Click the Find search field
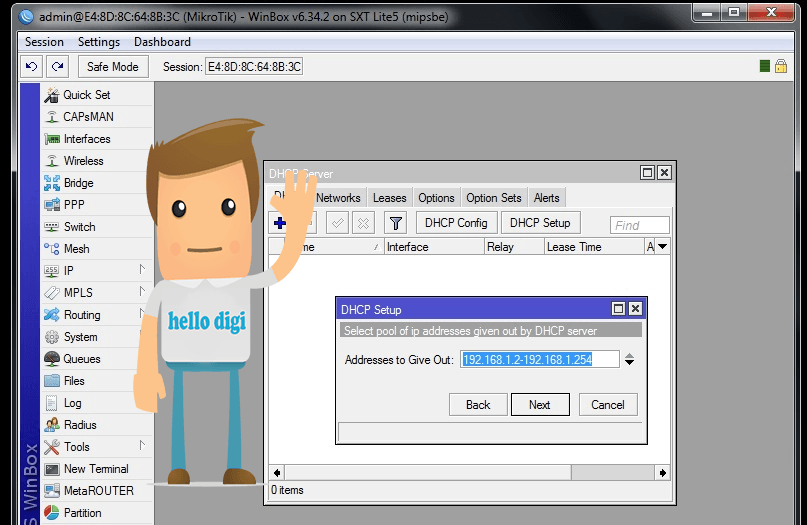Screen dimensions: 807x525 pyautogui.click(x=639, y=225)
